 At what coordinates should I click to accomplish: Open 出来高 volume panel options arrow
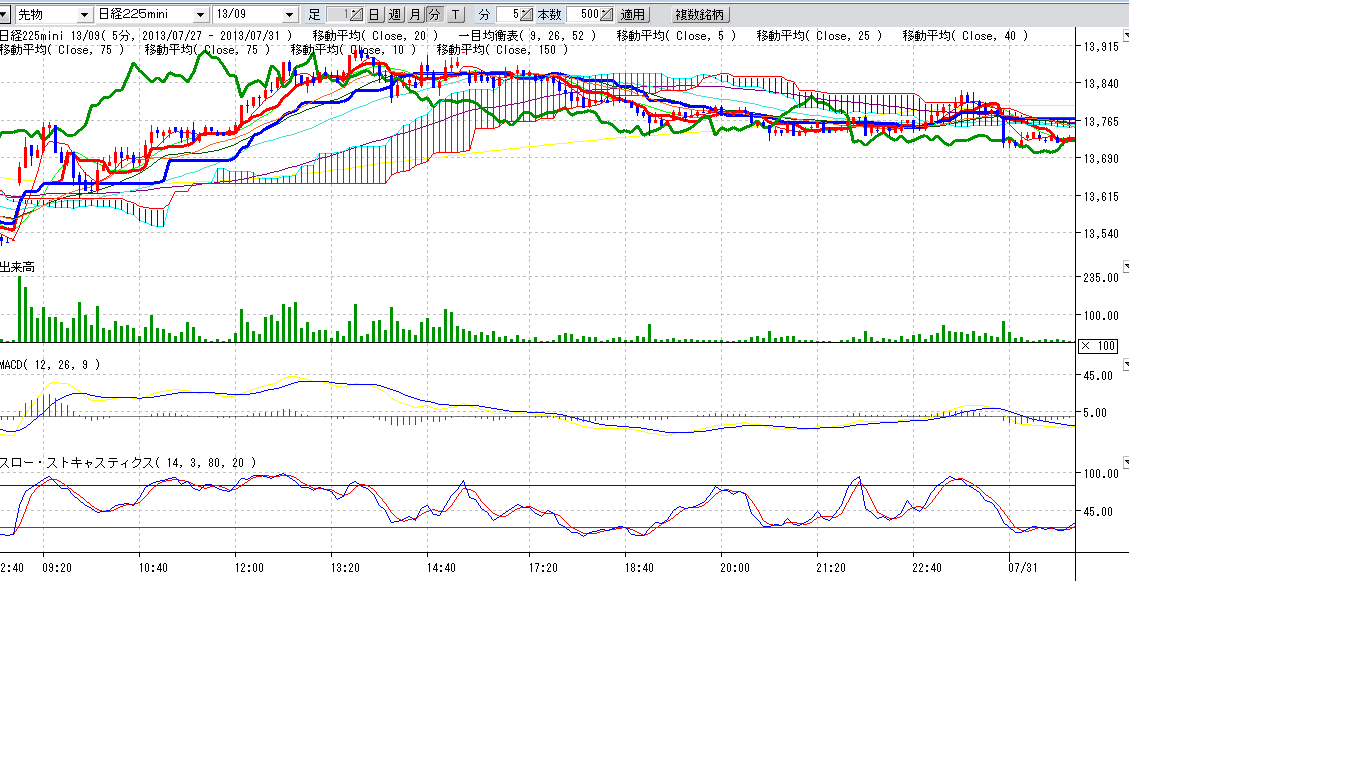click(1128, 267)
